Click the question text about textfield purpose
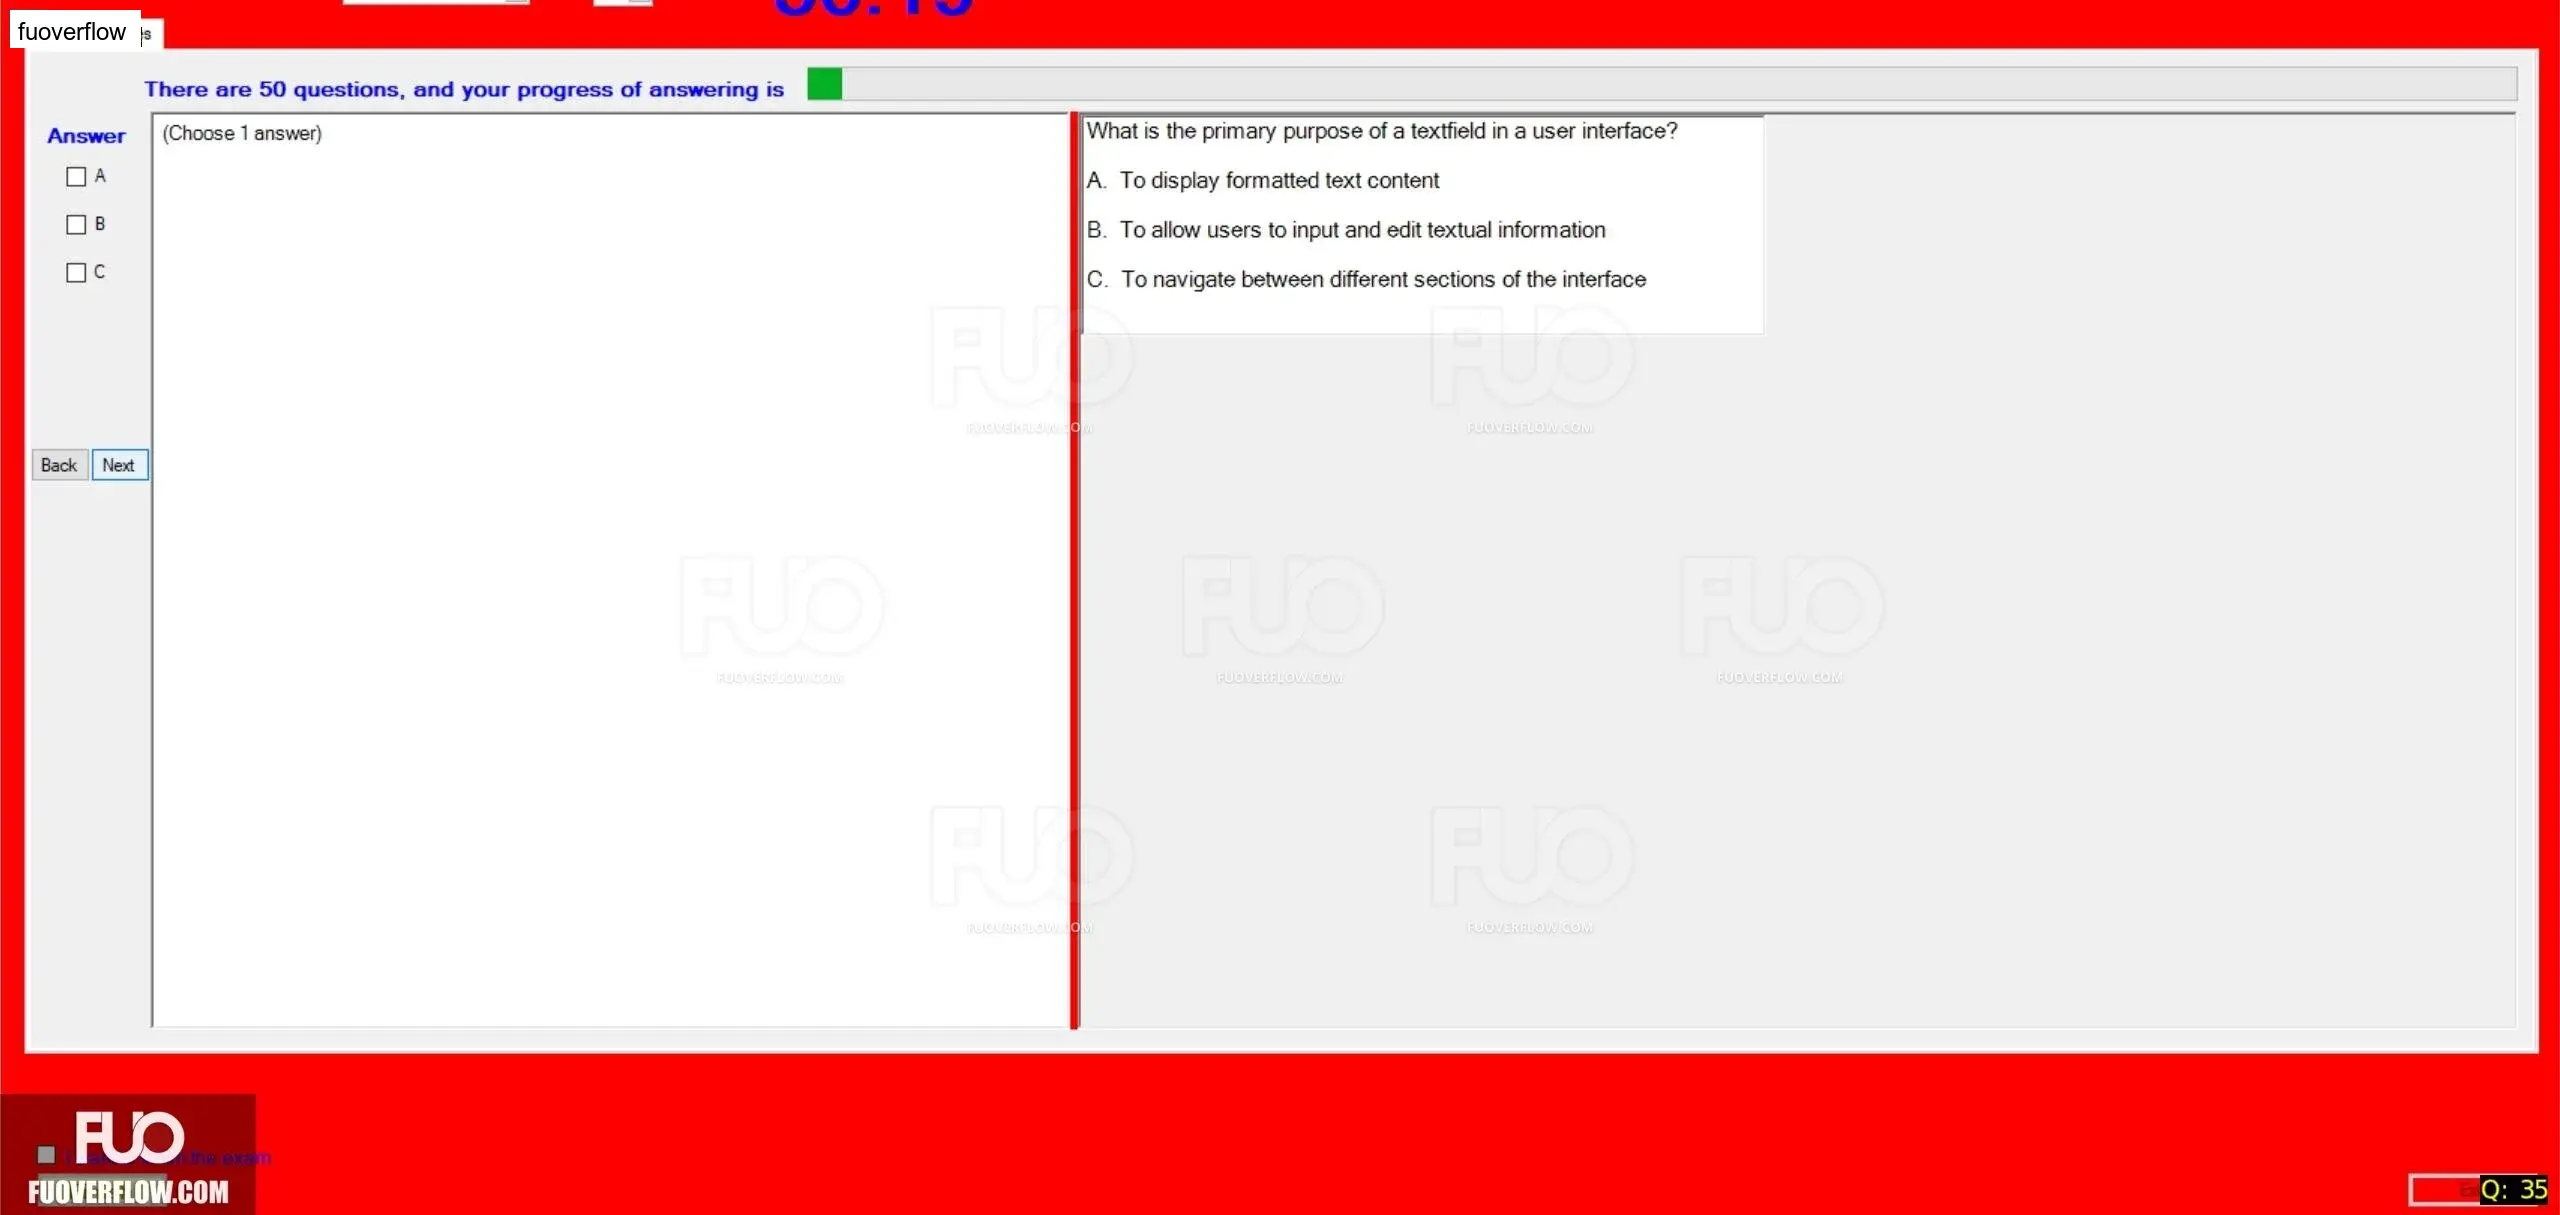The width and height of the screenshot is (2560, 1215). (x=1382, y=131)
